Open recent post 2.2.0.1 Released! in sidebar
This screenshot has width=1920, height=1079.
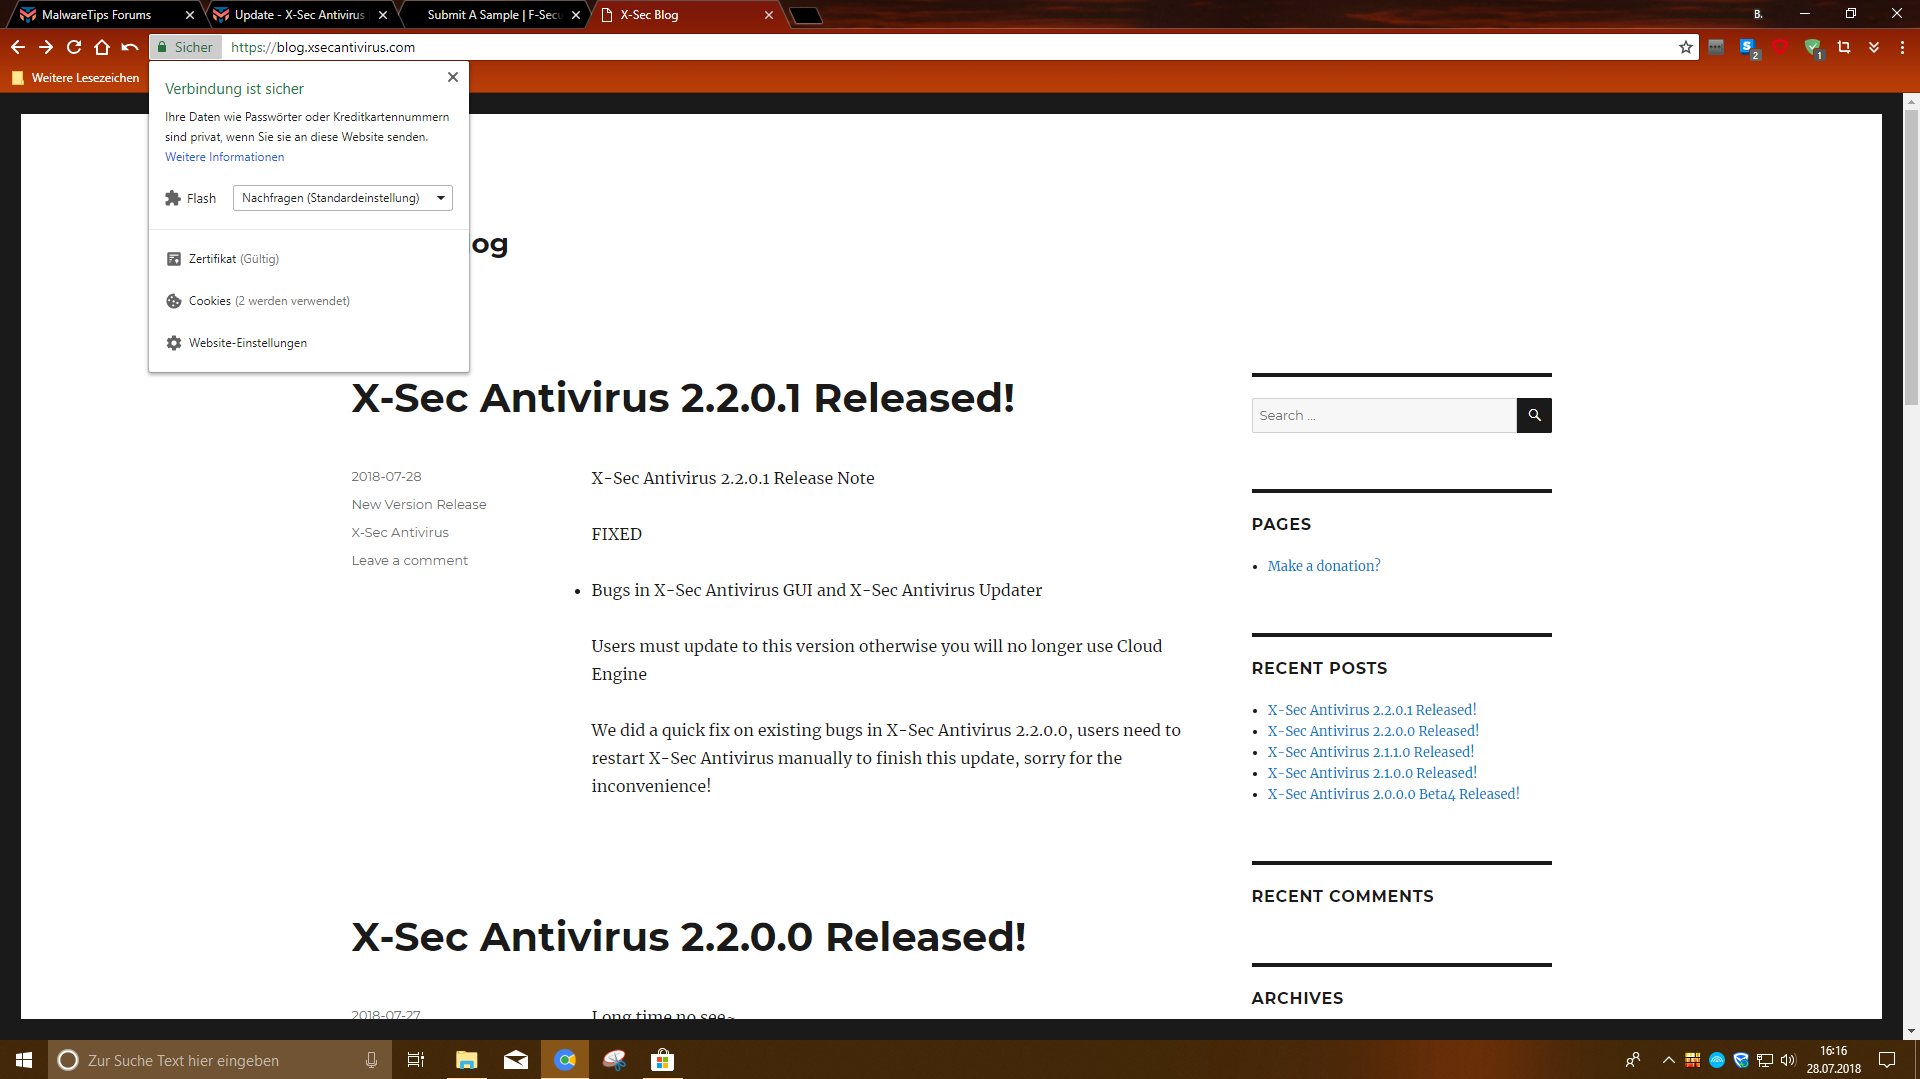[1372, 710]
